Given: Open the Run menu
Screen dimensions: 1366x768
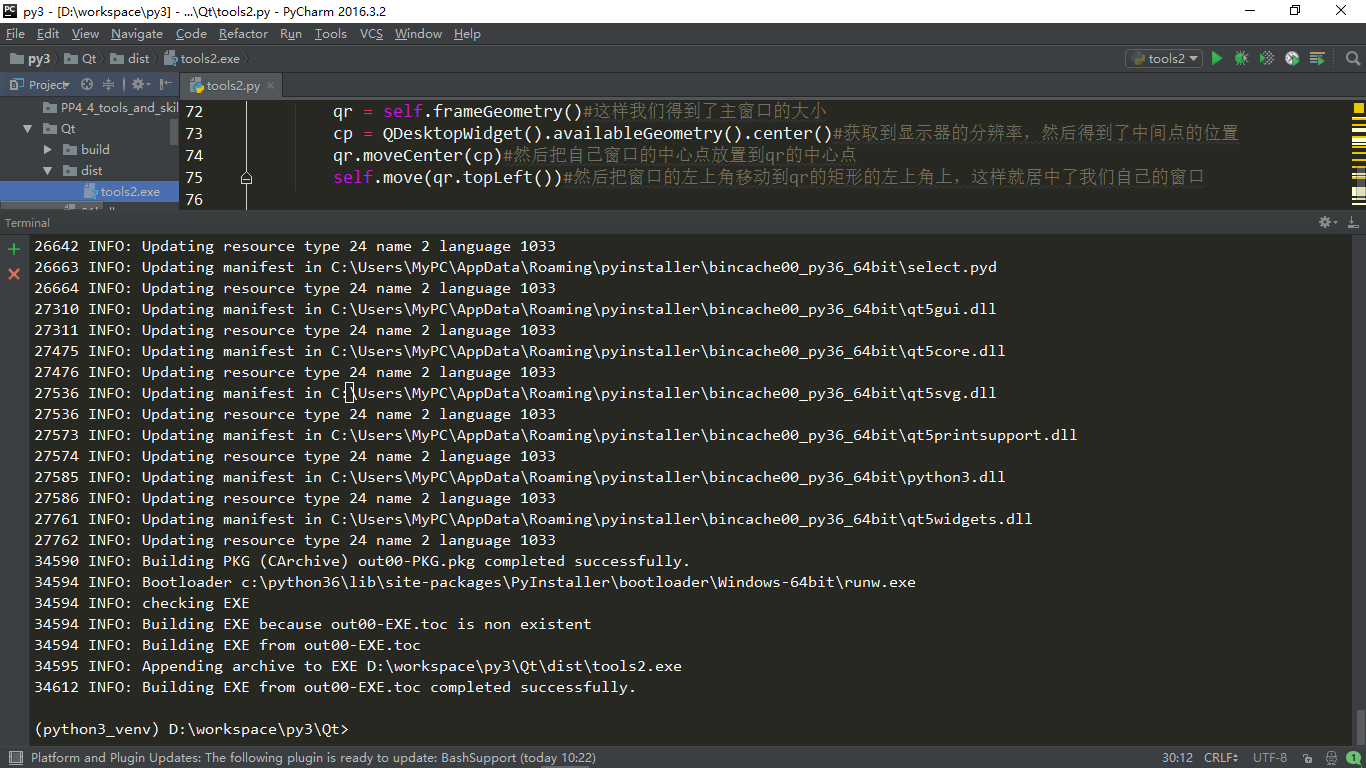Looking at the screenshot, I should pos(291,34).
